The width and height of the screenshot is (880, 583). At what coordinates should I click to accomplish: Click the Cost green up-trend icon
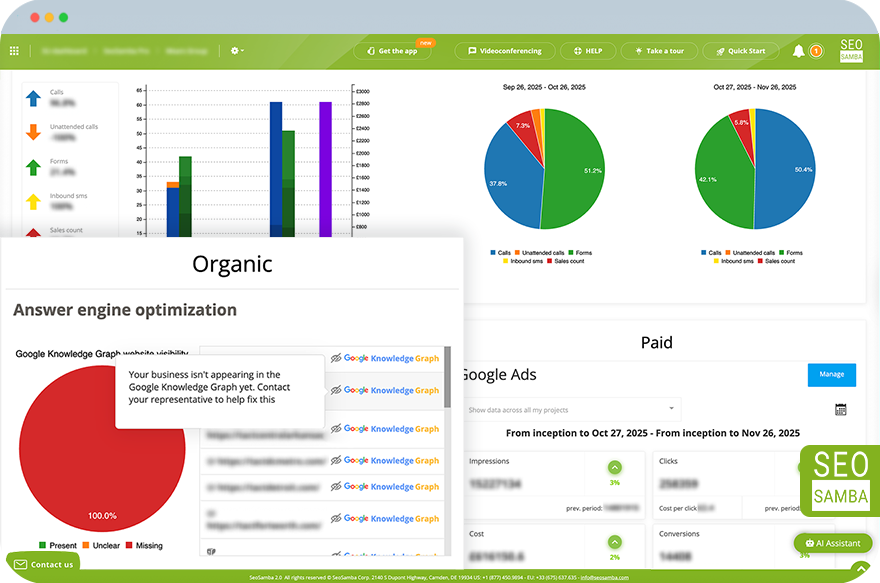pos(615,542)
